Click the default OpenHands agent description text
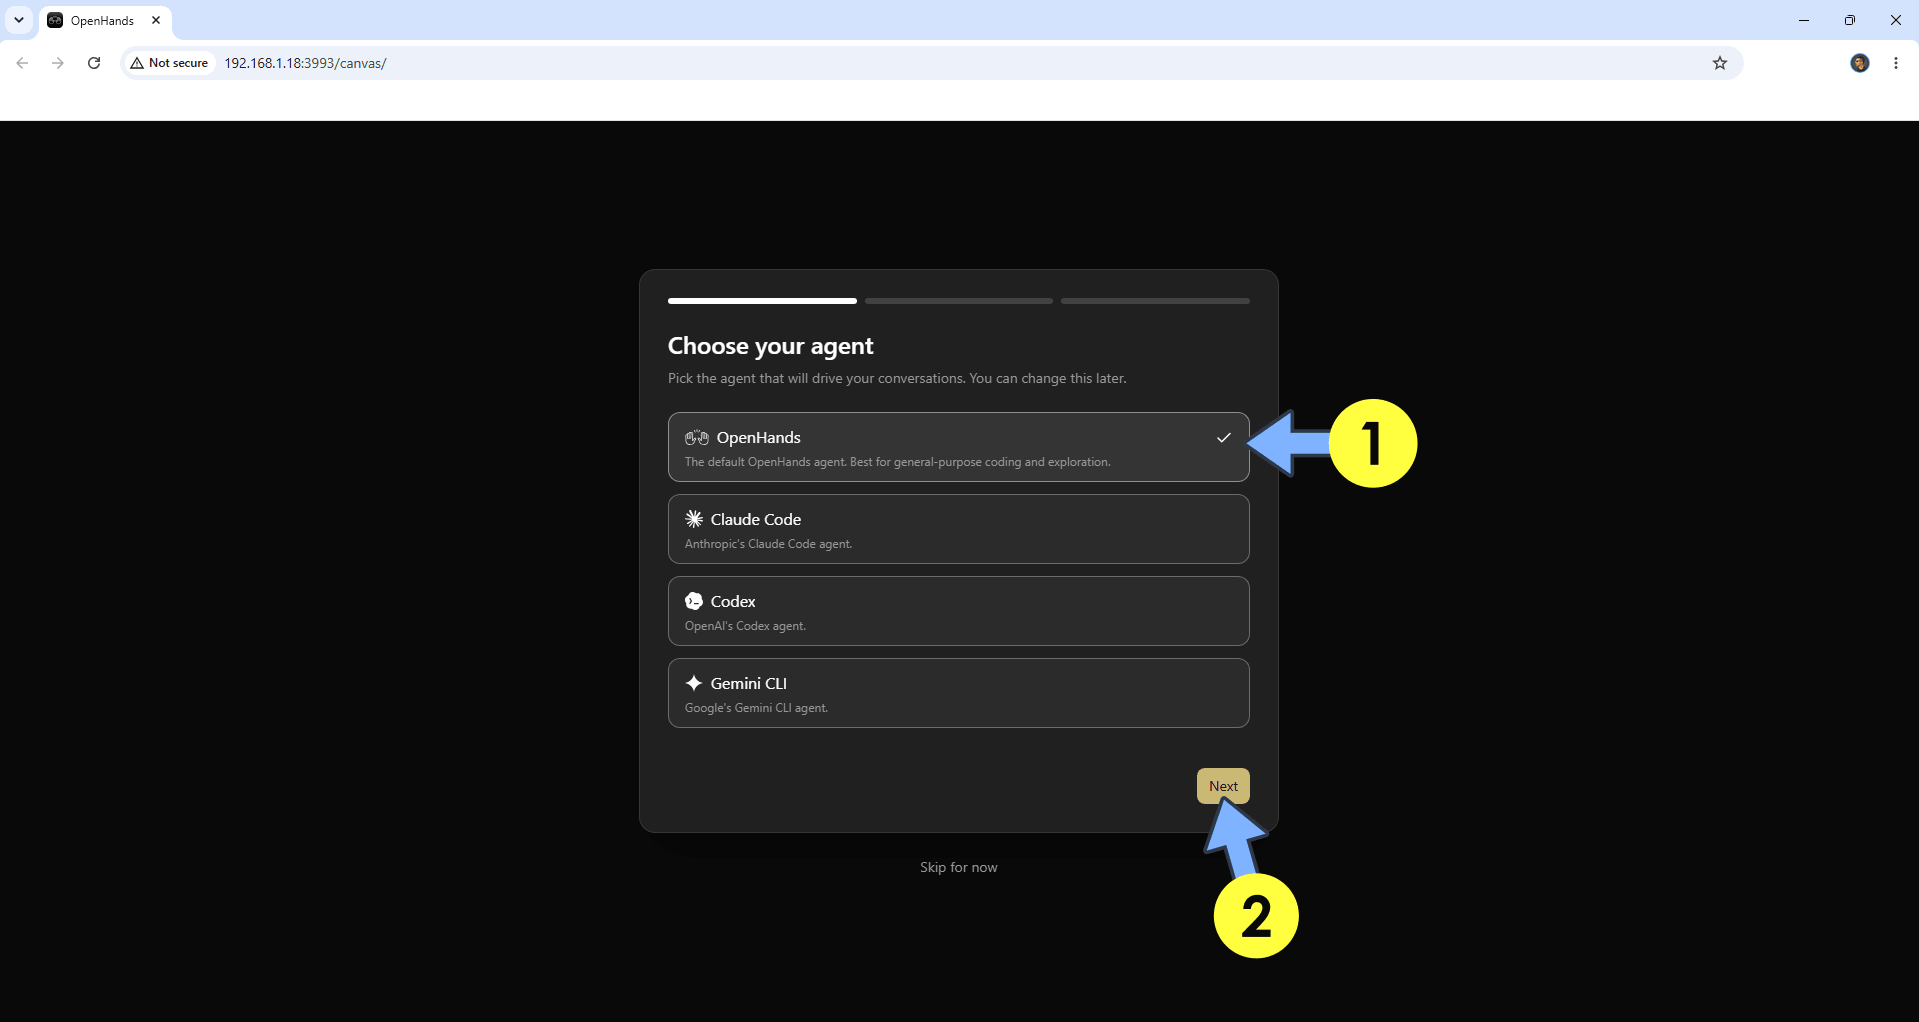This screenshot has width=1919, height=1022. (x=897, y=462)
